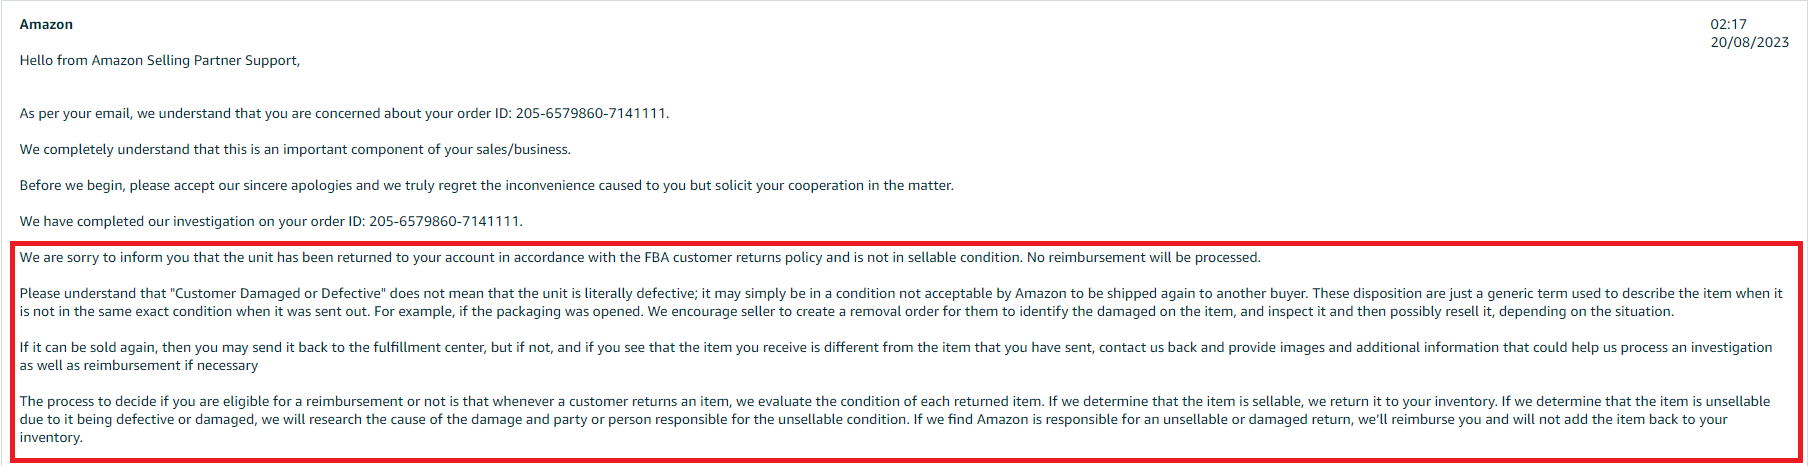
Task: Click 'If it can be sold again' text
Action: (89, 347)
